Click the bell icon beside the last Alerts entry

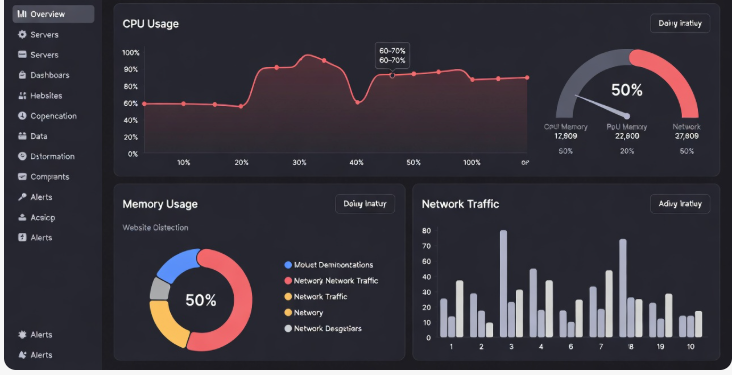[22, 355]
